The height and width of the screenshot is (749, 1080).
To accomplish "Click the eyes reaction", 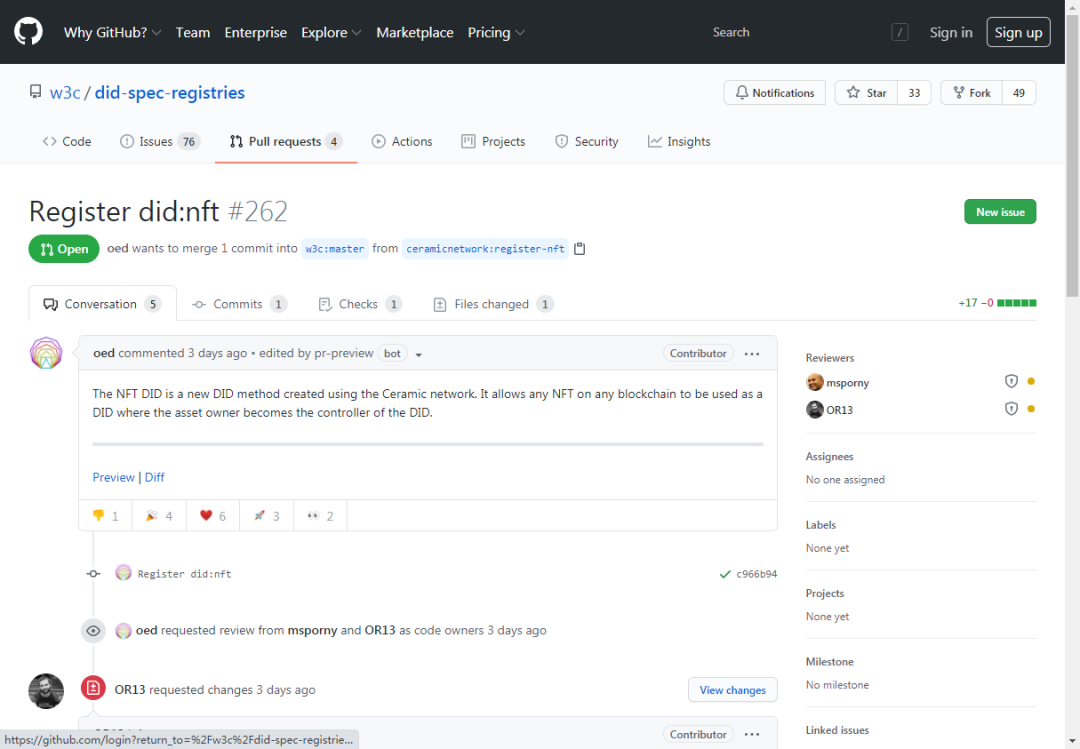I will 320,515.
